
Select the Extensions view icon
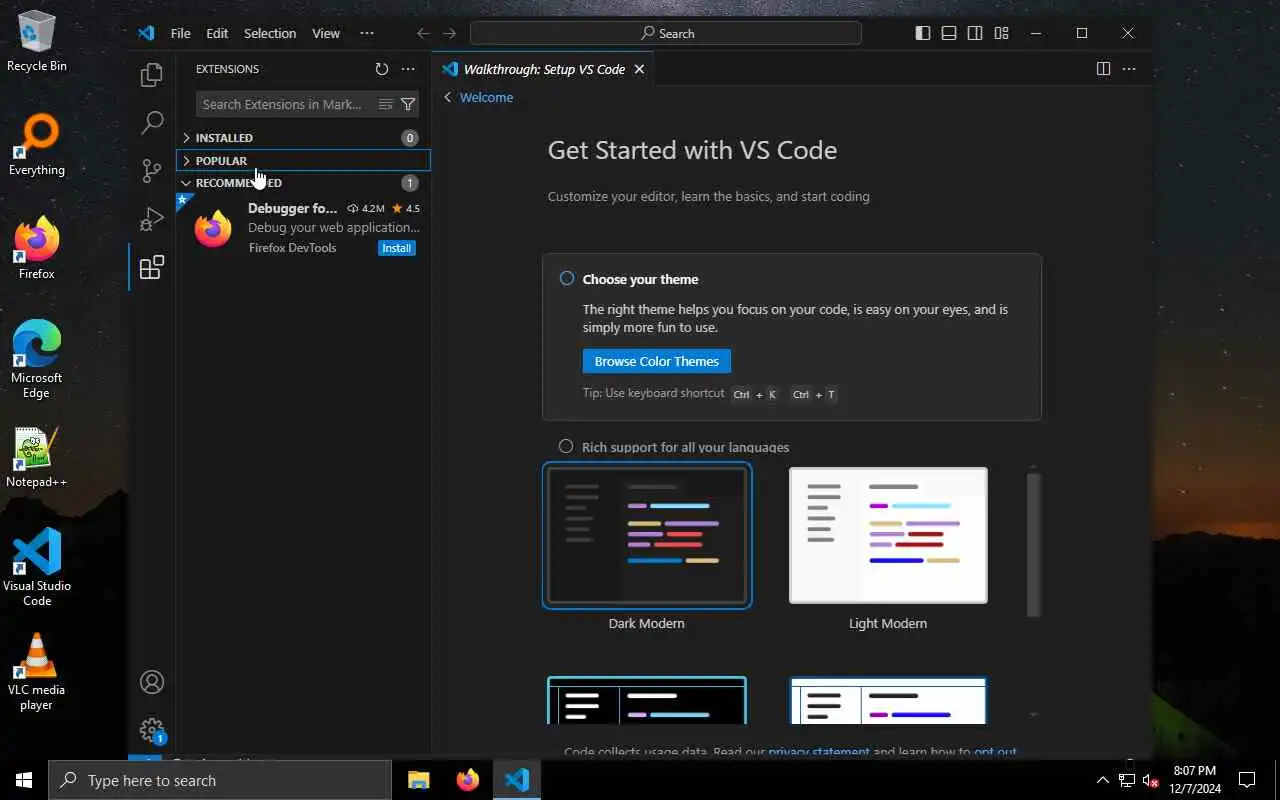(x=151, y=267)
